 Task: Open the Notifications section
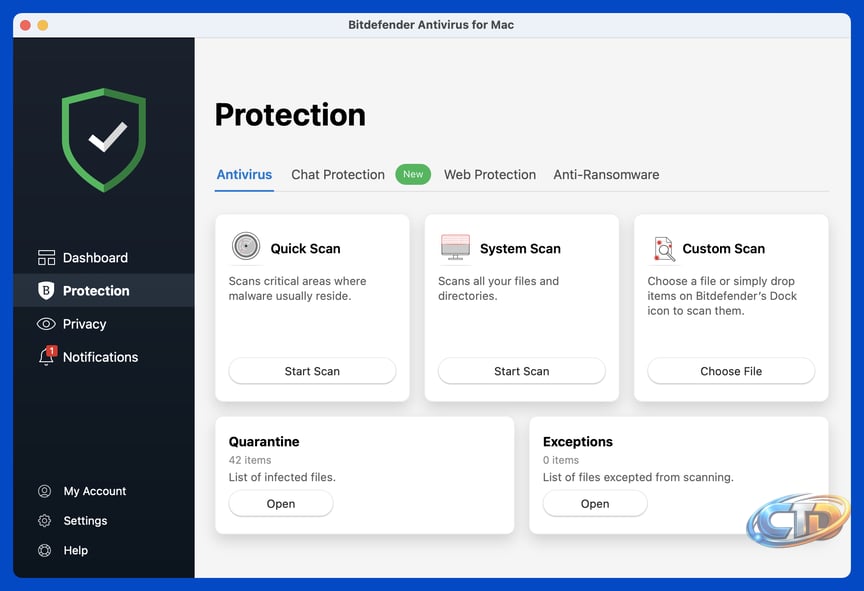click(104, 357)
